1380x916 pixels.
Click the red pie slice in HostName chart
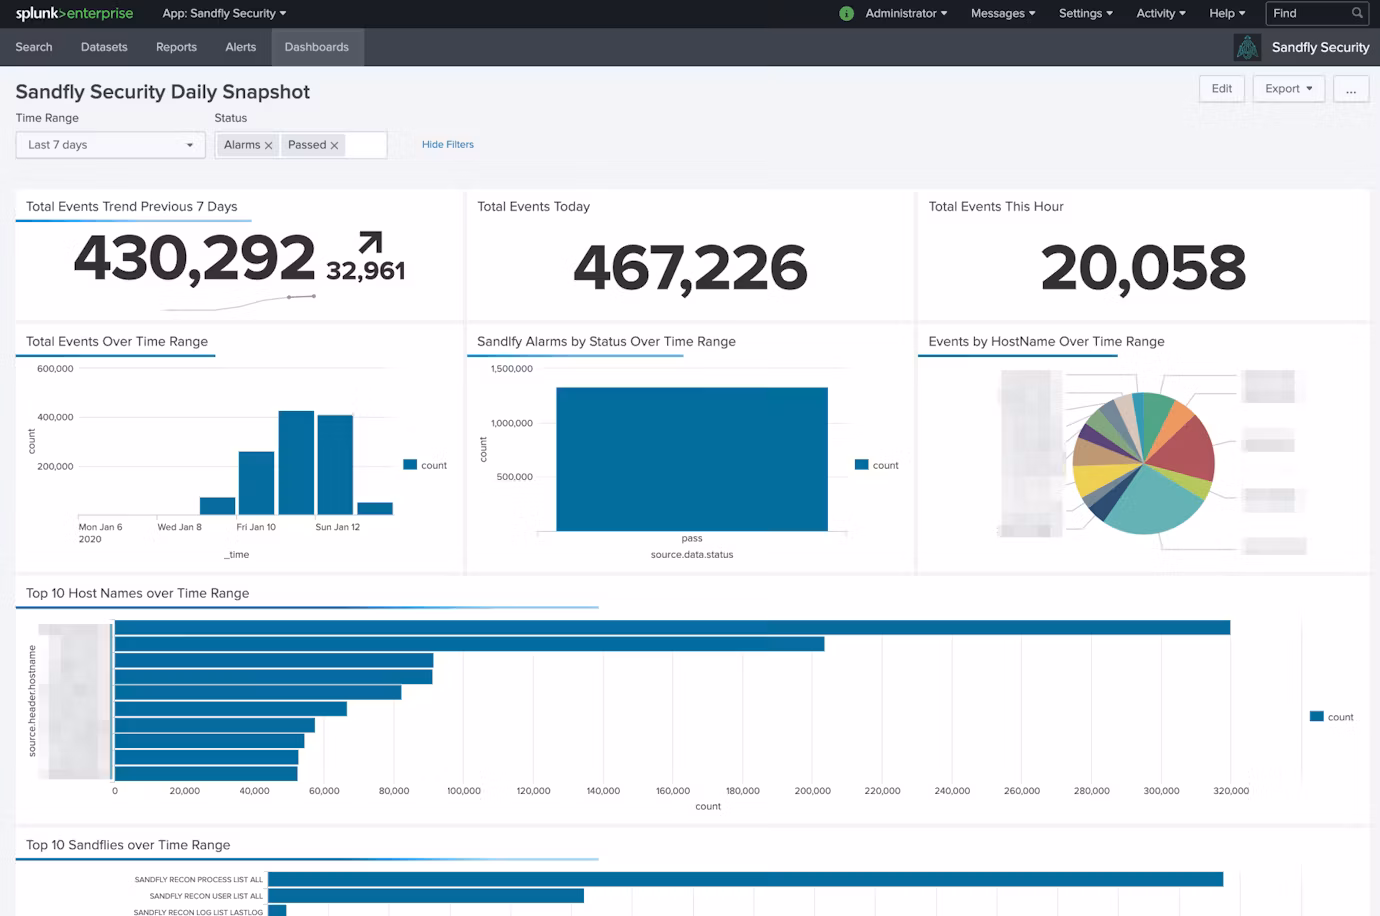[x=1182, y=449]
